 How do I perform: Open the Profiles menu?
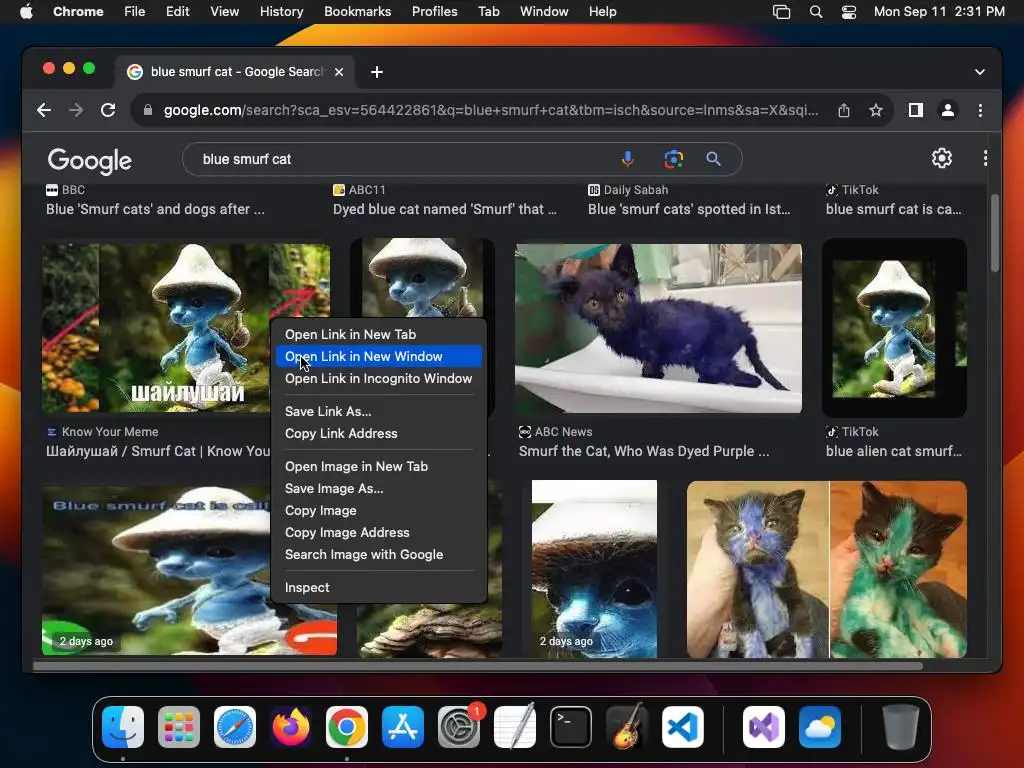pyautogui.click(x=434, y=12)
